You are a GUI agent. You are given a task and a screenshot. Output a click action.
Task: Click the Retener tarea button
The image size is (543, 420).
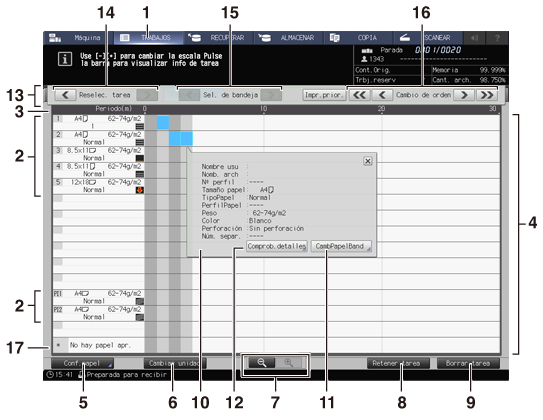[x=398, y=363]
